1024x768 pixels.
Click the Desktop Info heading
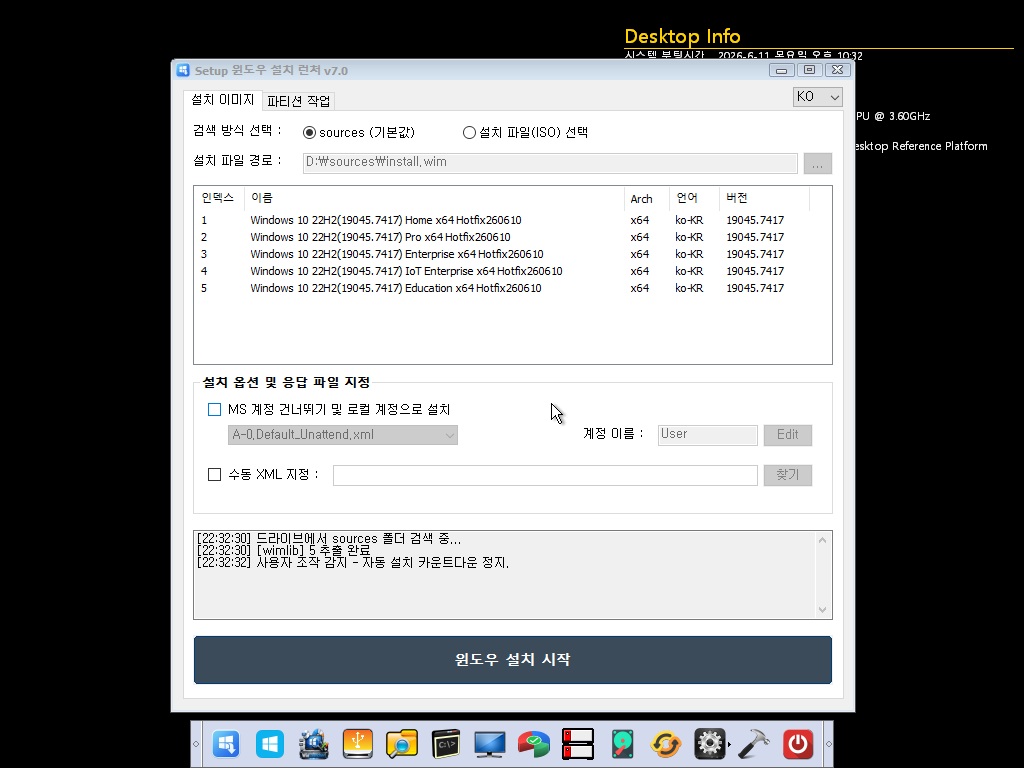[682, 36]
